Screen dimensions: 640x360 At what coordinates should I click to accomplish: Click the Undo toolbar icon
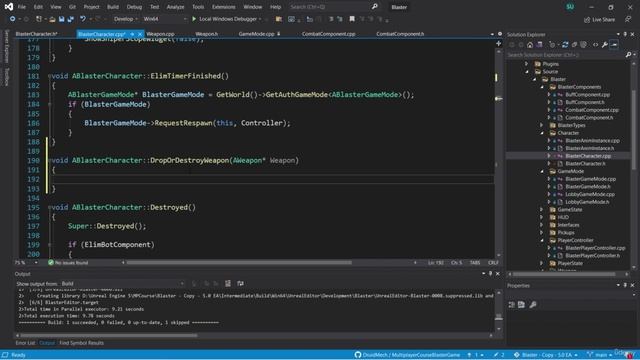[x=83, y=19]
